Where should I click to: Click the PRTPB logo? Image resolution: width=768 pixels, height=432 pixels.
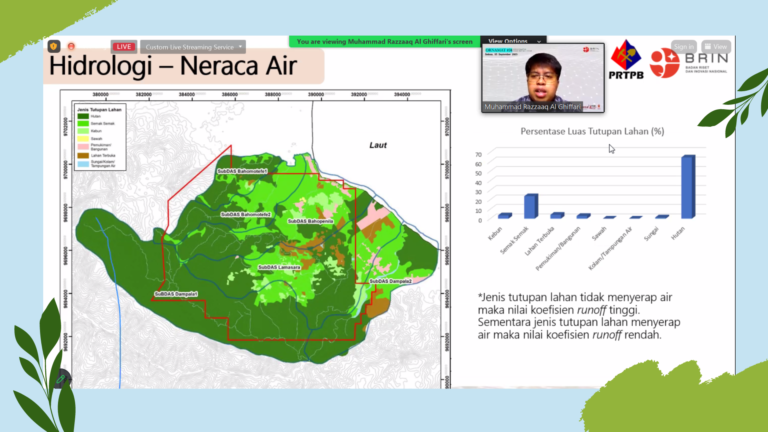click(x=626, y=60)
